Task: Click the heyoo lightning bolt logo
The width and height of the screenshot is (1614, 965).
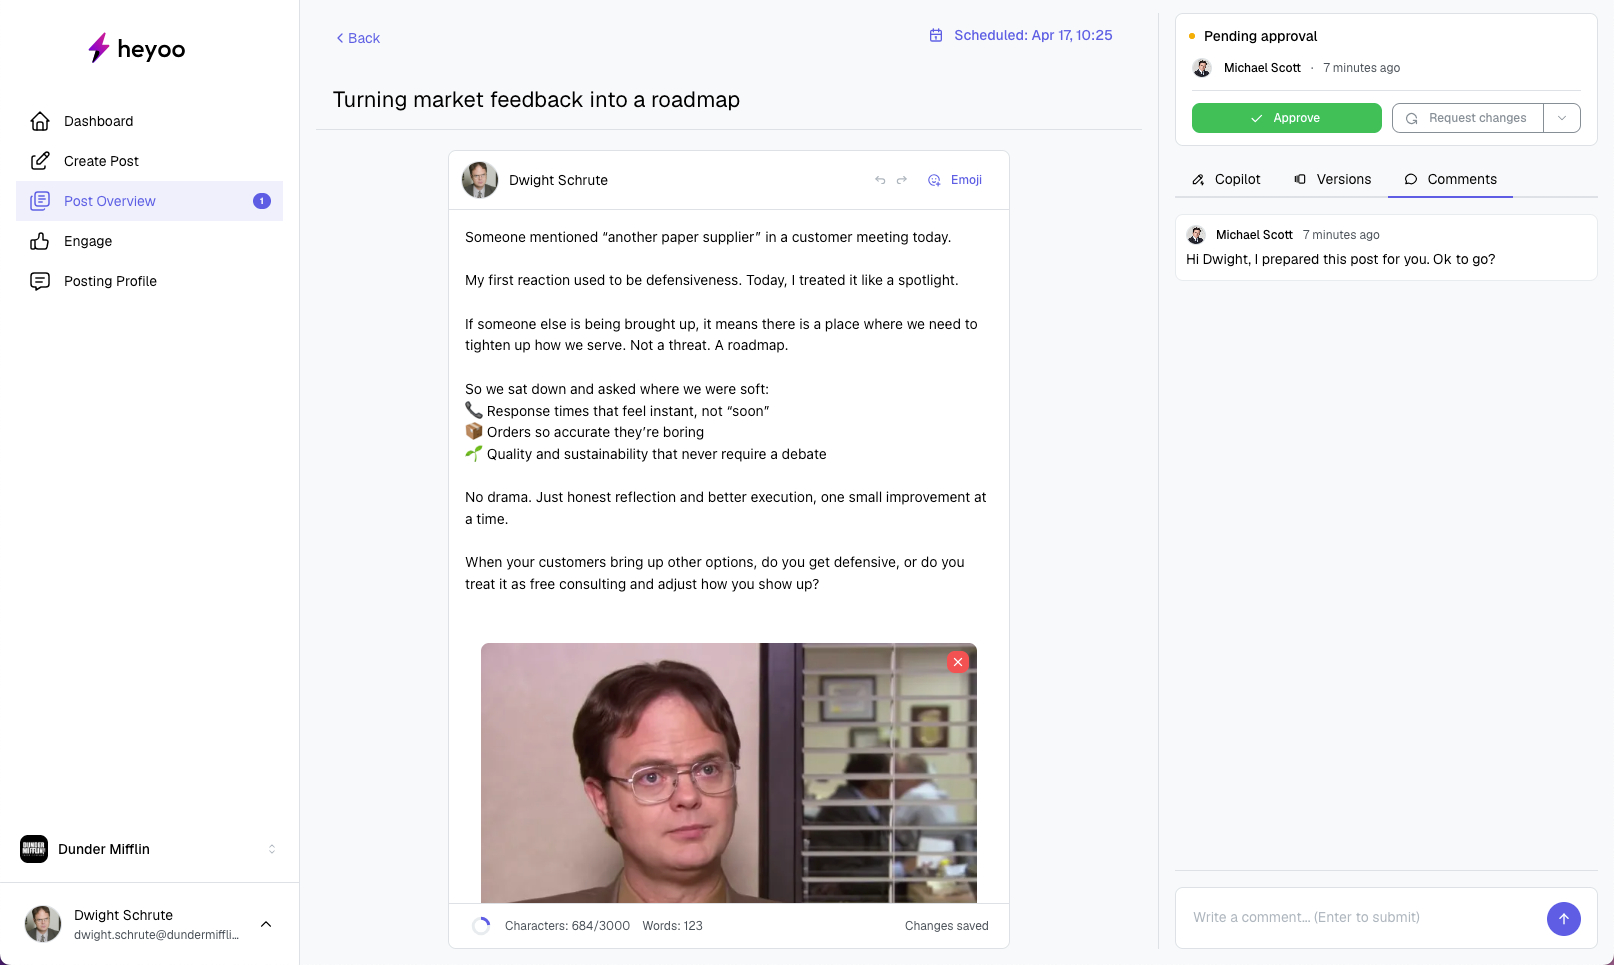Action: click(x=99, y=48)
